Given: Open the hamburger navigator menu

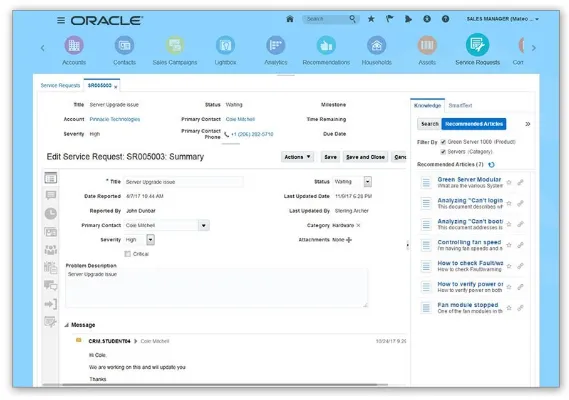Looking at the screenshot, I should tap(61, 20).
